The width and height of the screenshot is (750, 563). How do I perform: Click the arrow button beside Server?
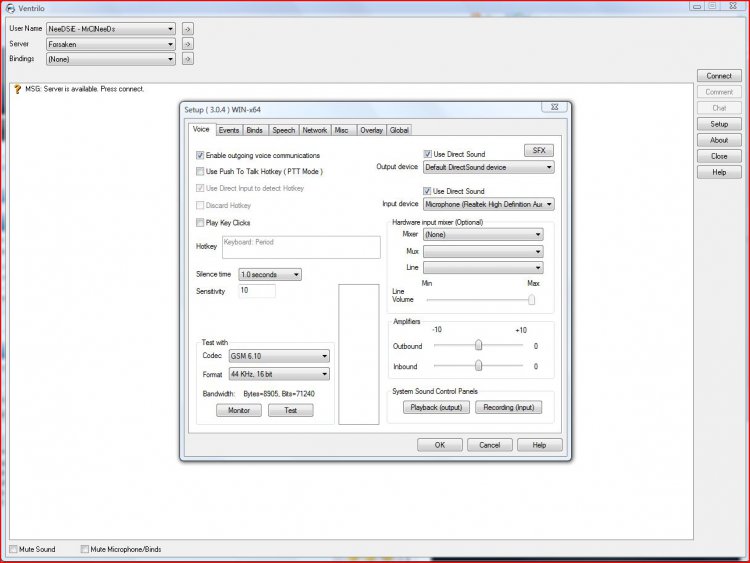(x=188, y=44)
